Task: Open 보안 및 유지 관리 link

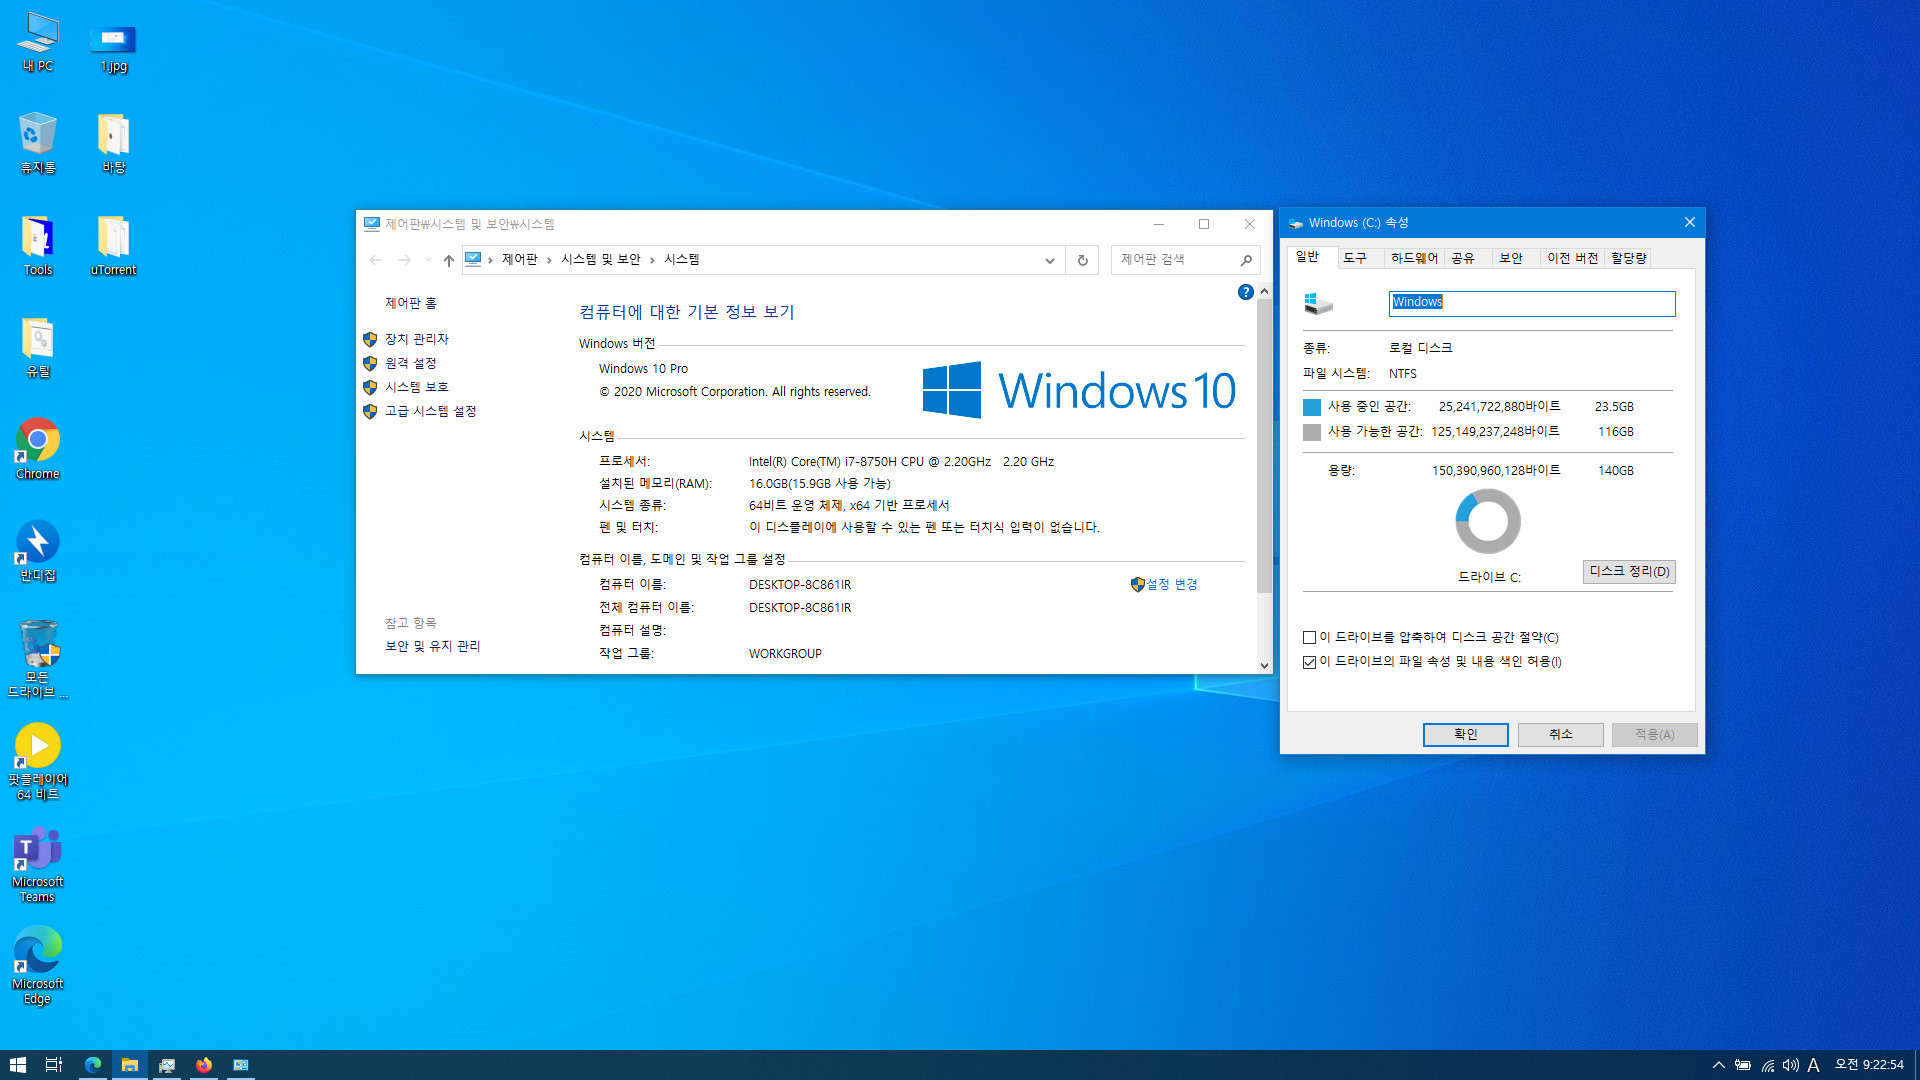Action: pos(432,647)
